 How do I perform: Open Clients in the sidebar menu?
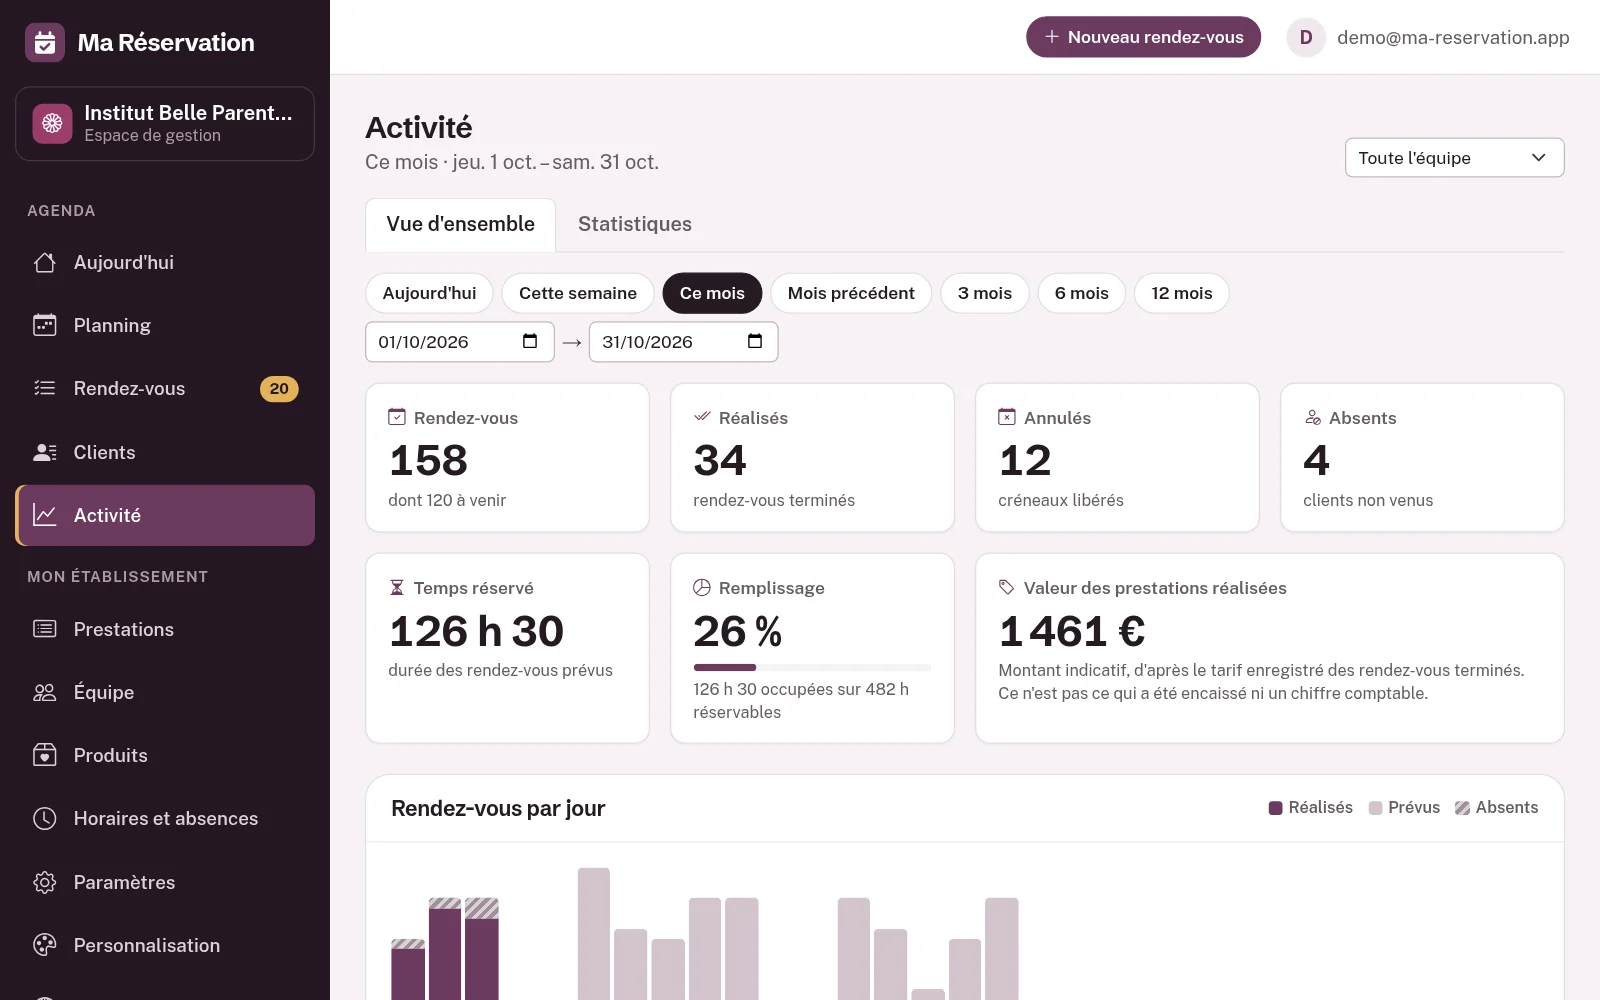(165, 452)
